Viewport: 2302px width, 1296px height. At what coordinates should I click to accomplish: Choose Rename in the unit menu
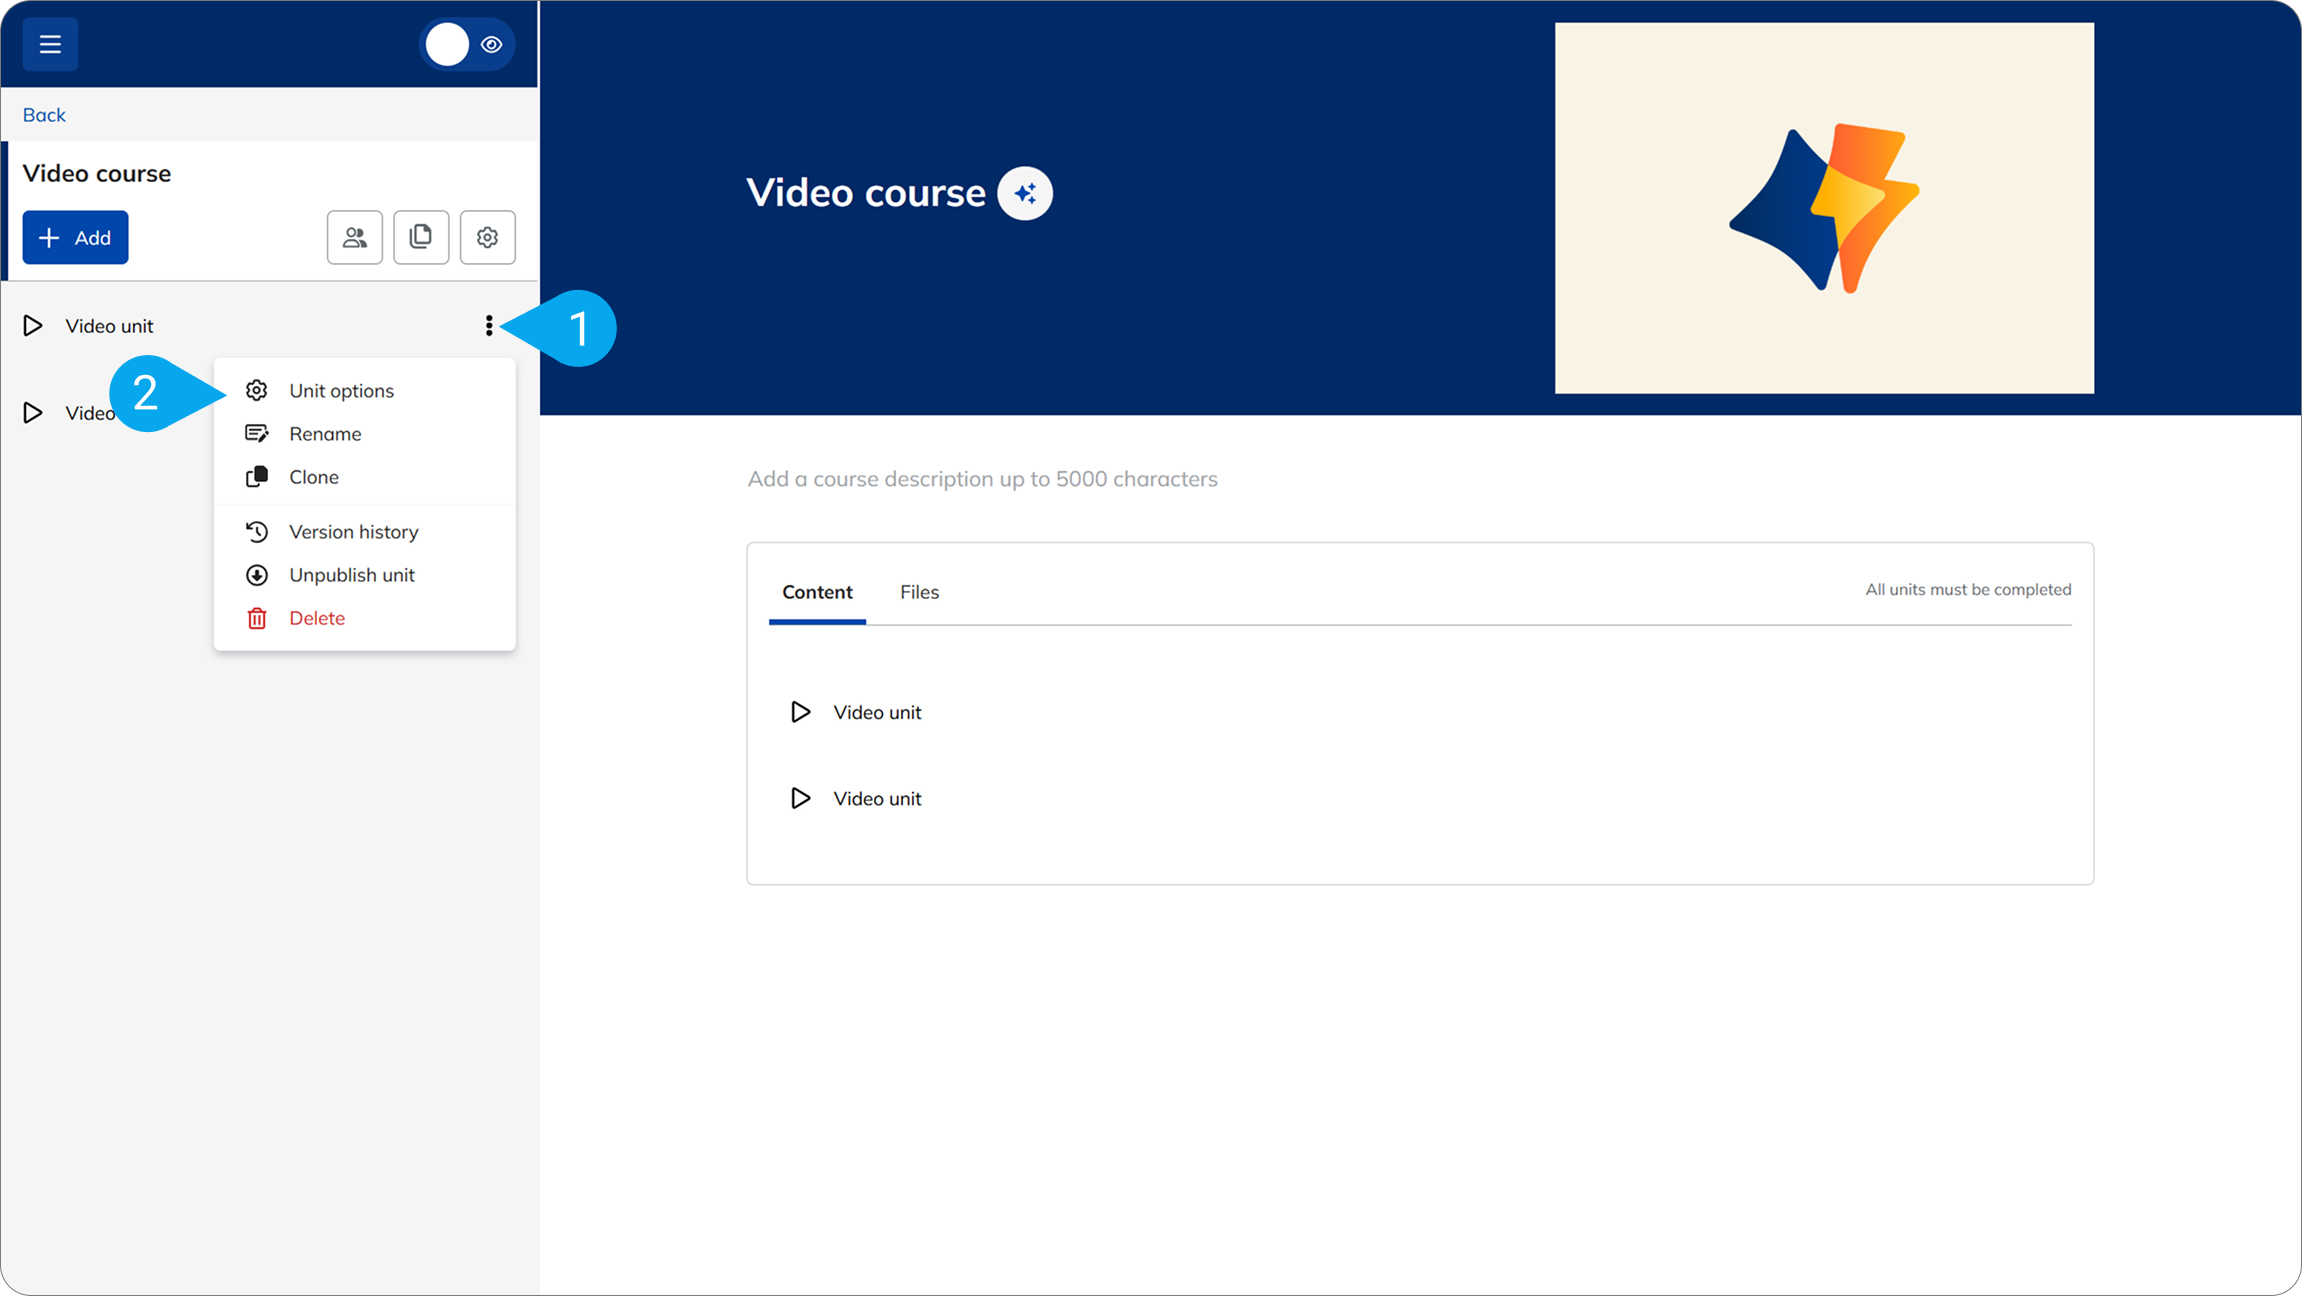point(325,434)
